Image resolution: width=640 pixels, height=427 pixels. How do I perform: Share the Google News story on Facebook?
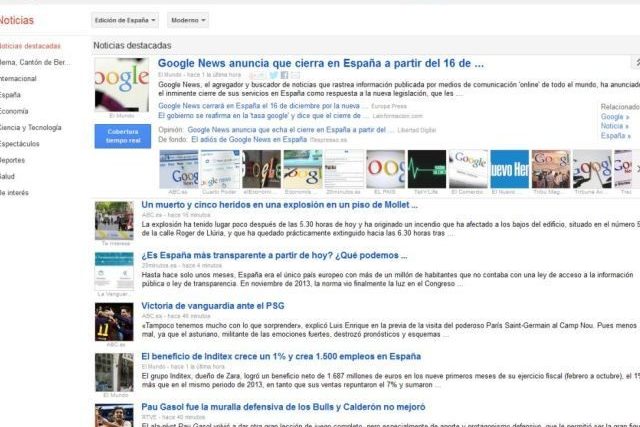284,75
